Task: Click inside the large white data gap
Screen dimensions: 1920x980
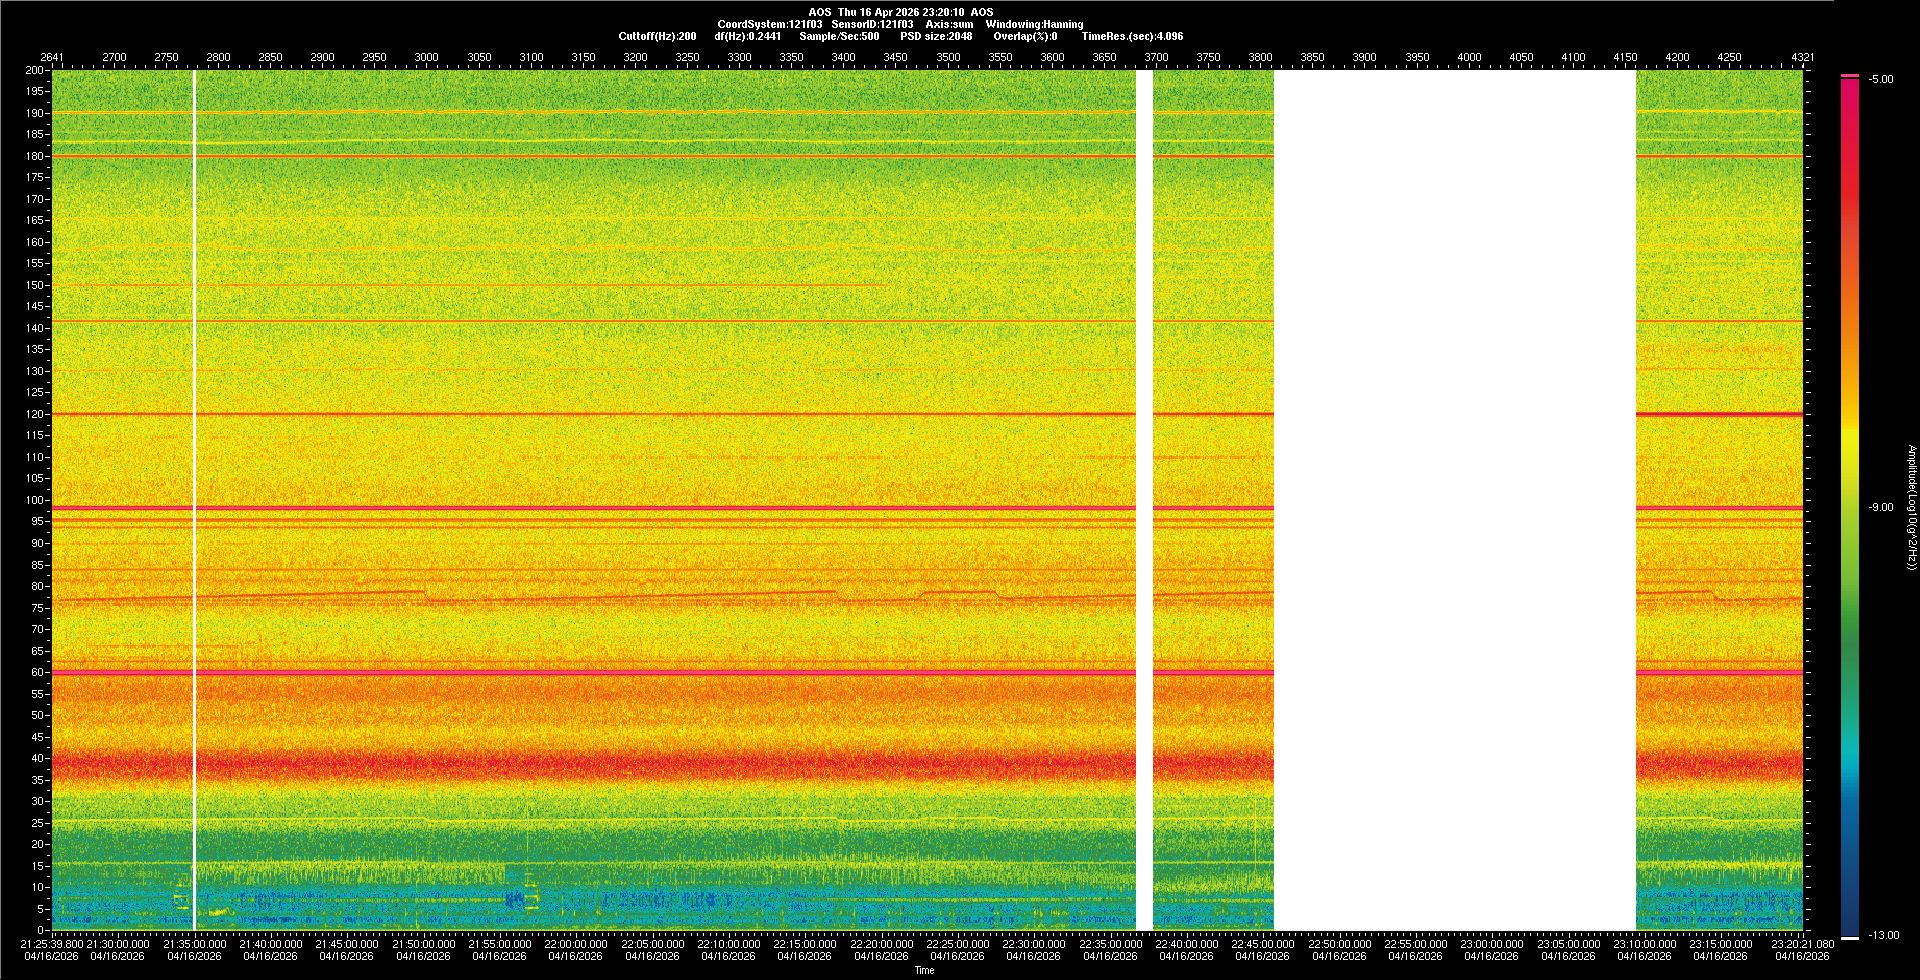Action: click(x=1455, y=500)
